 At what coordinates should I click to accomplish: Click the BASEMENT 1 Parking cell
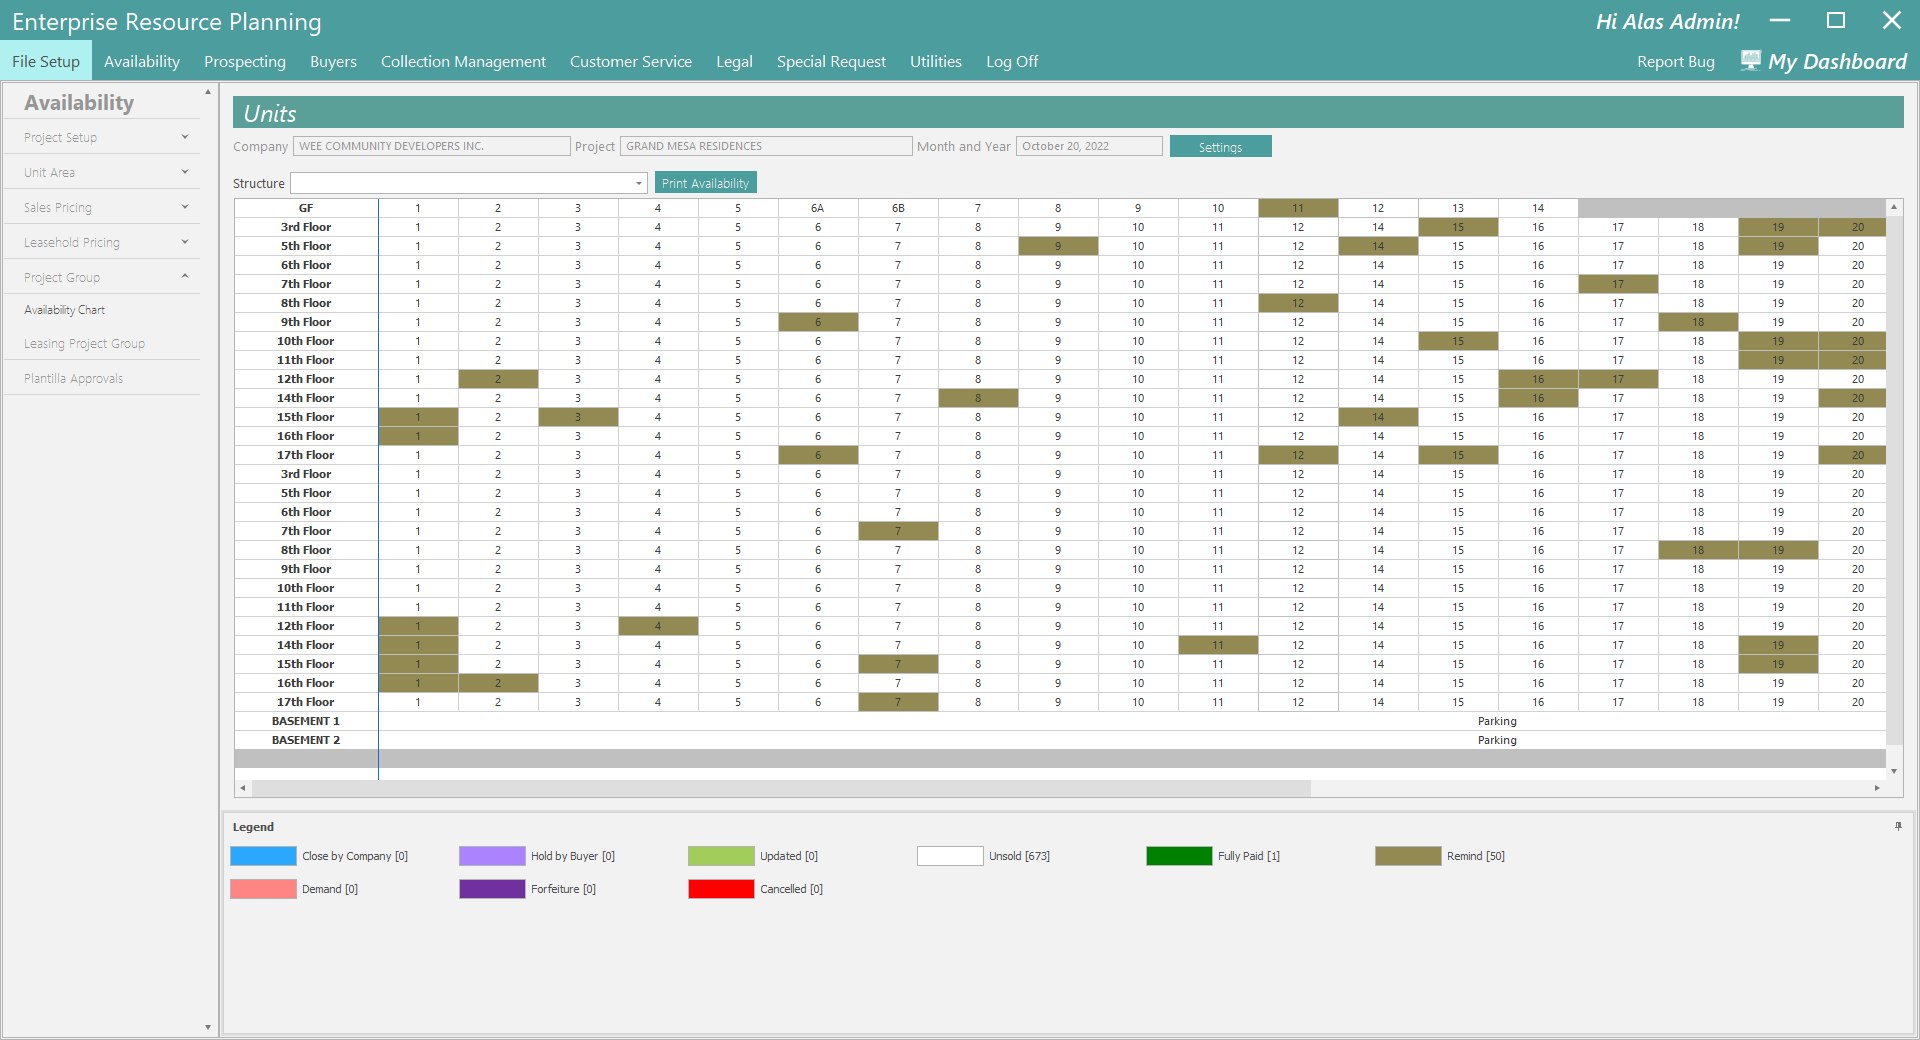[1132, 721]
